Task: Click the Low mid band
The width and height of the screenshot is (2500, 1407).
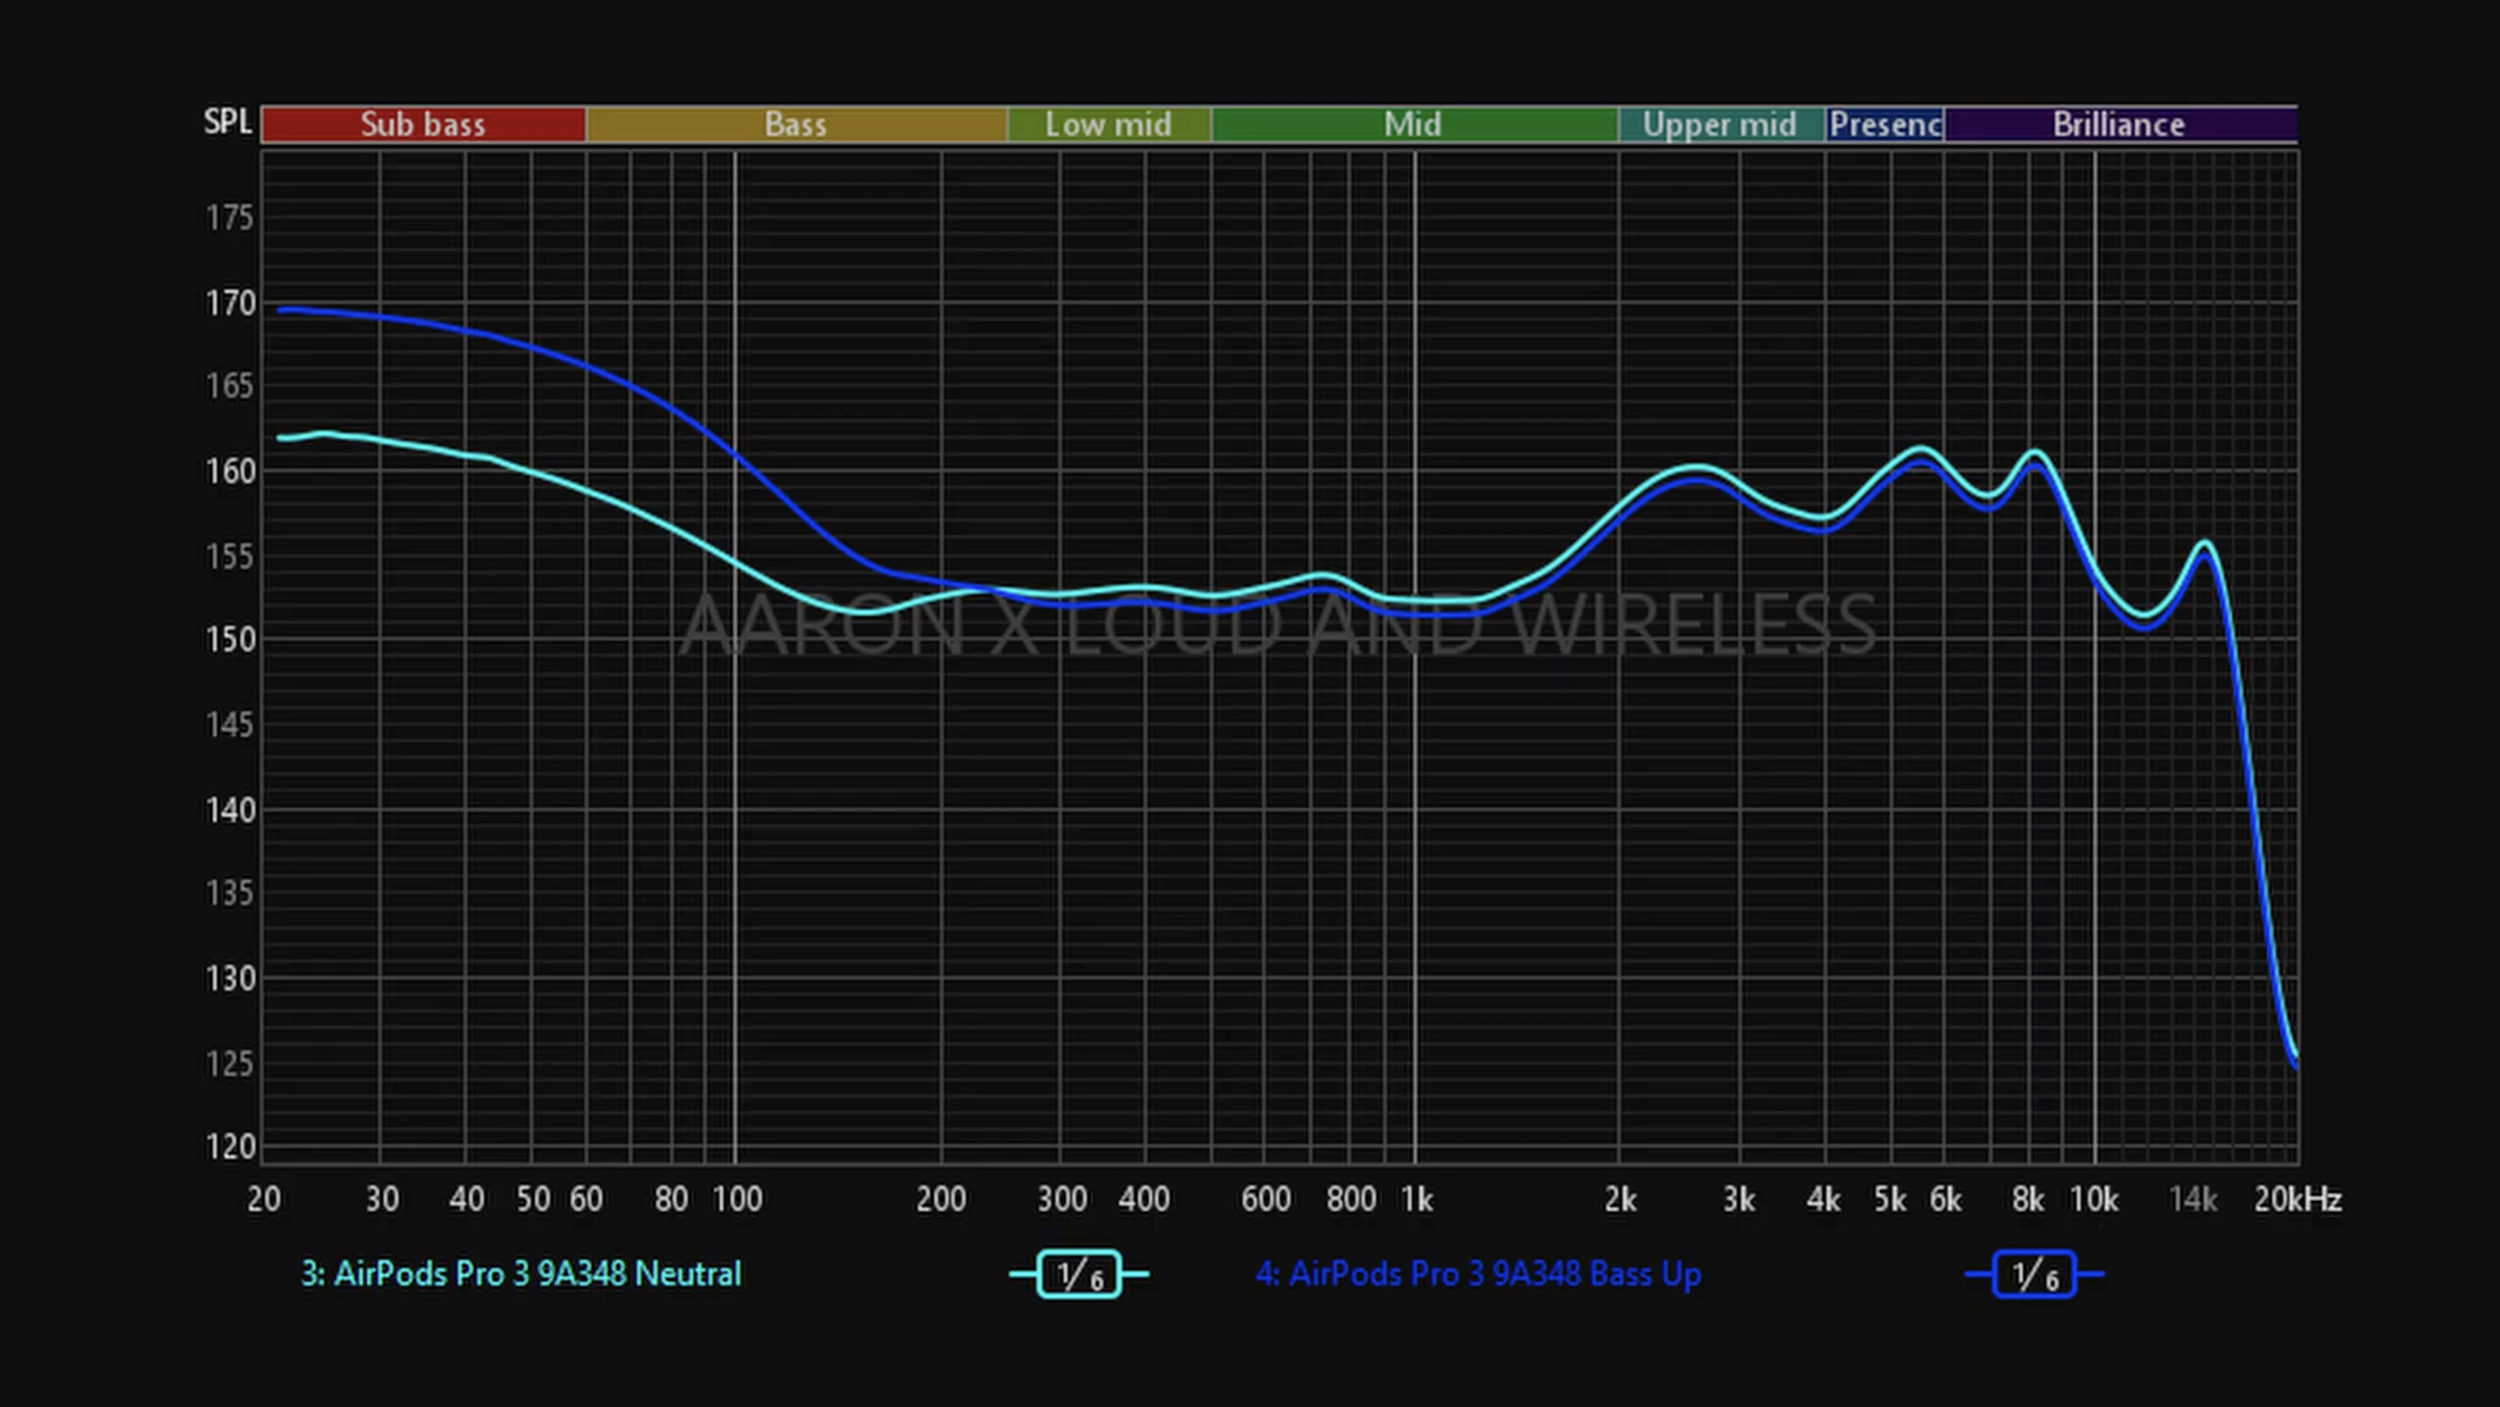Action: [x=1109, y=124]
